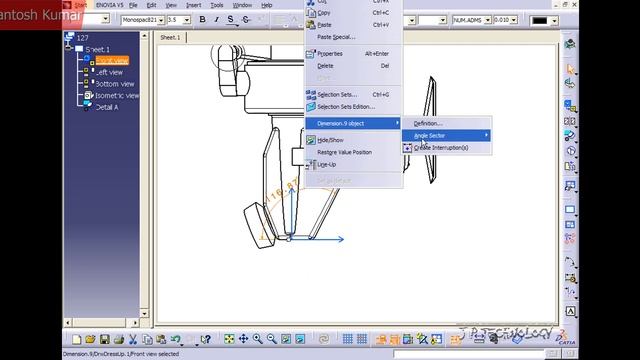The image size is (640, 360).
Task: Click the Hide/Show icon in context menu
Action: coord(311,140)
